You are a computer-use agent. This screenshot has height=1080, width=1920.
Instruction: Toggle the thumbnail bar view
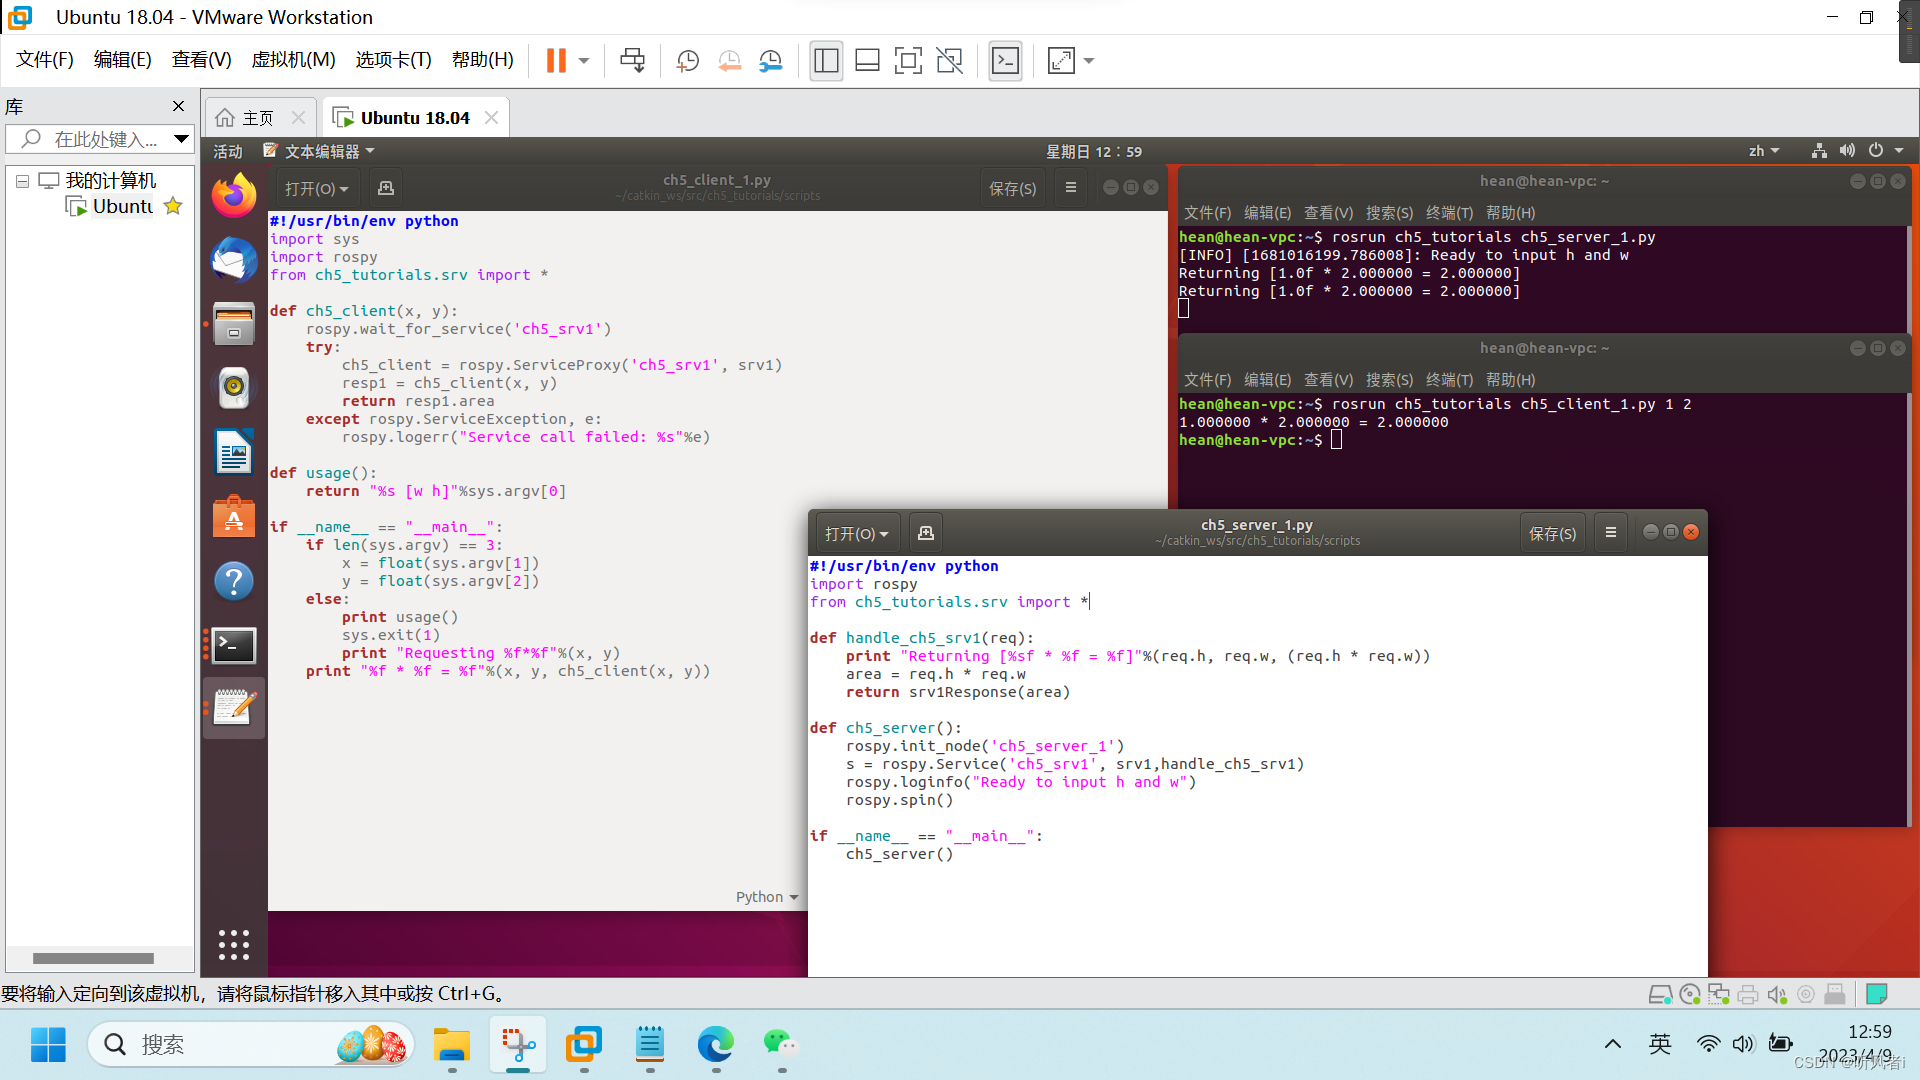[867, 61]
